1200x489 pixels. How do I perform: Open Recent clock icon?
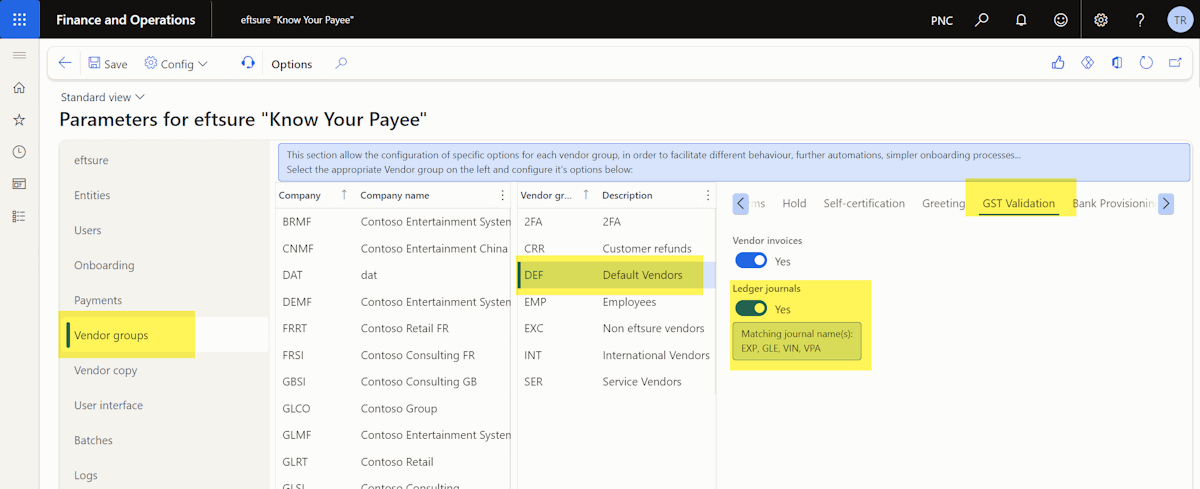tap(19, 152)
